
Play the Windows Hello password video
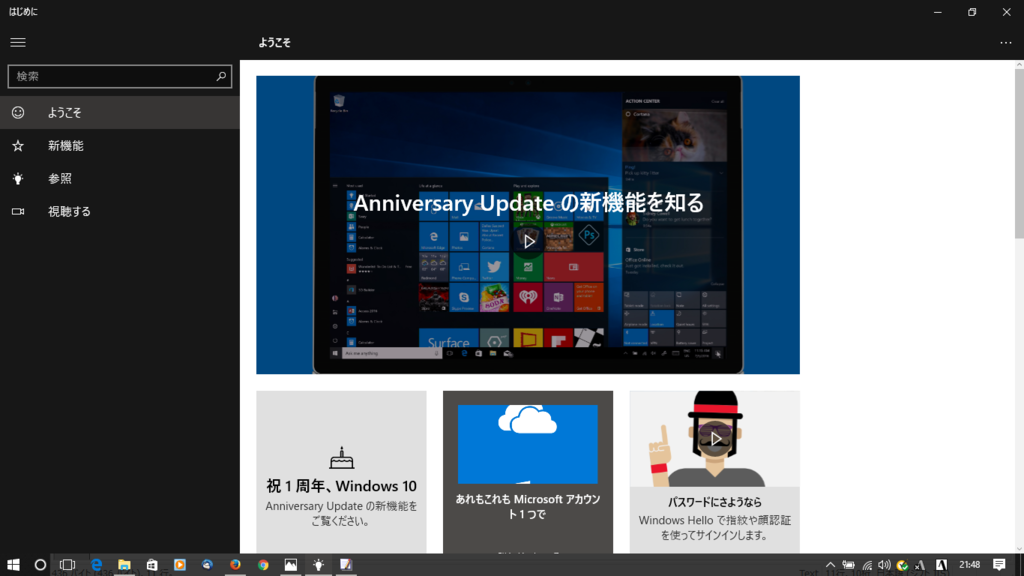pos(716,439)
